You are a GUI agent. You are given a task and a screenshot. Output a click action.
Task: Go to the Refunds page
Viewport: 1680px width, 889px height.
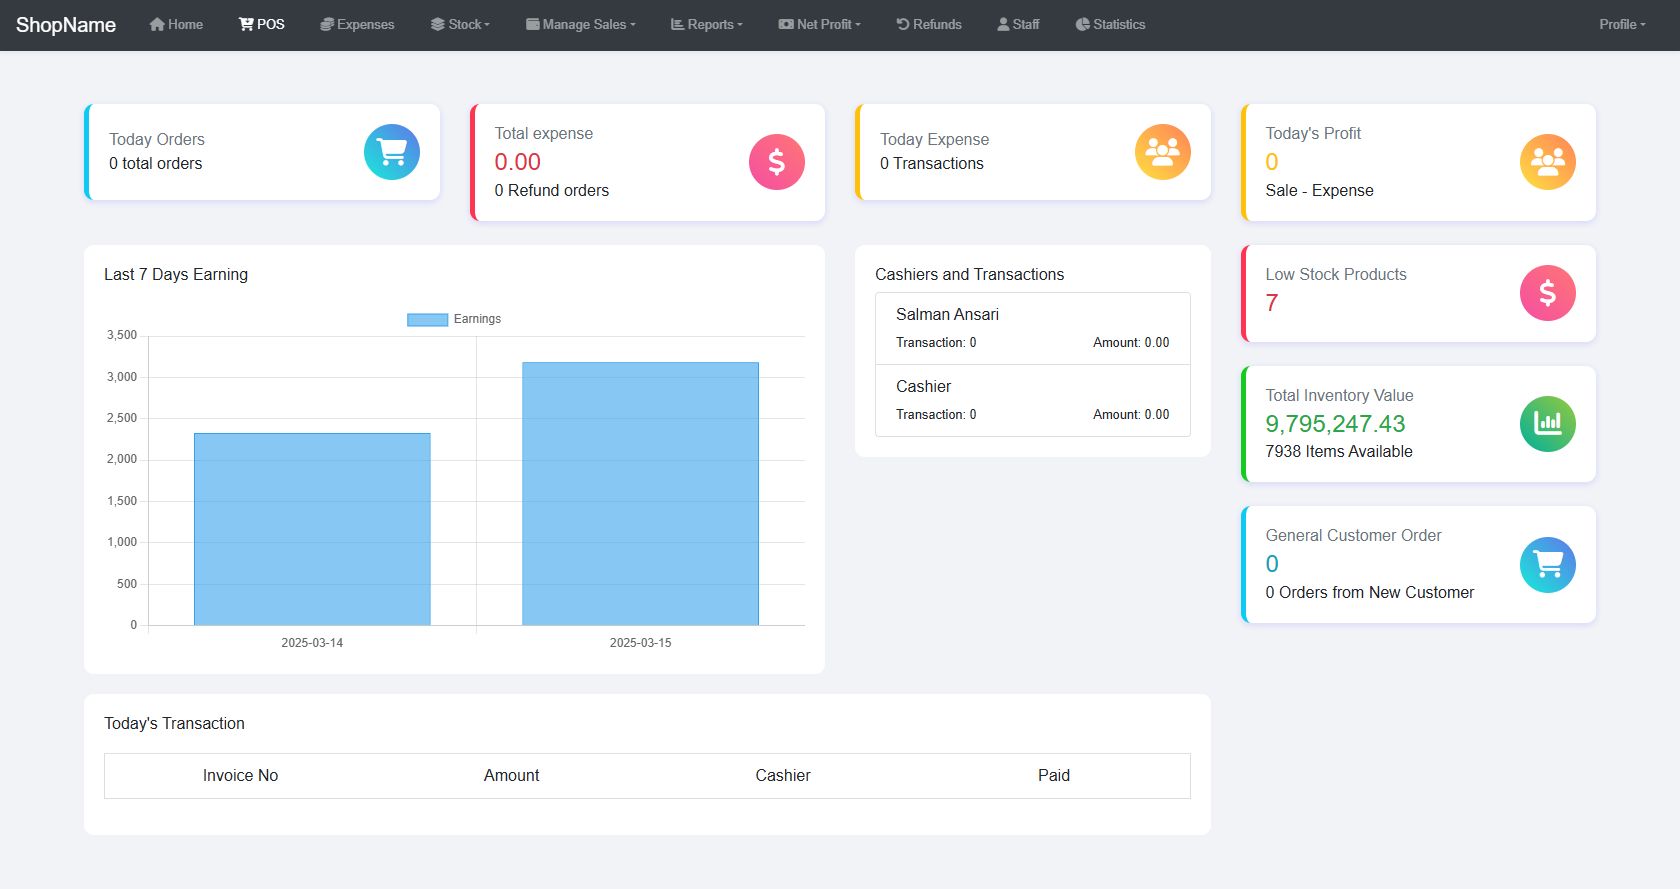tap(929, 24)
